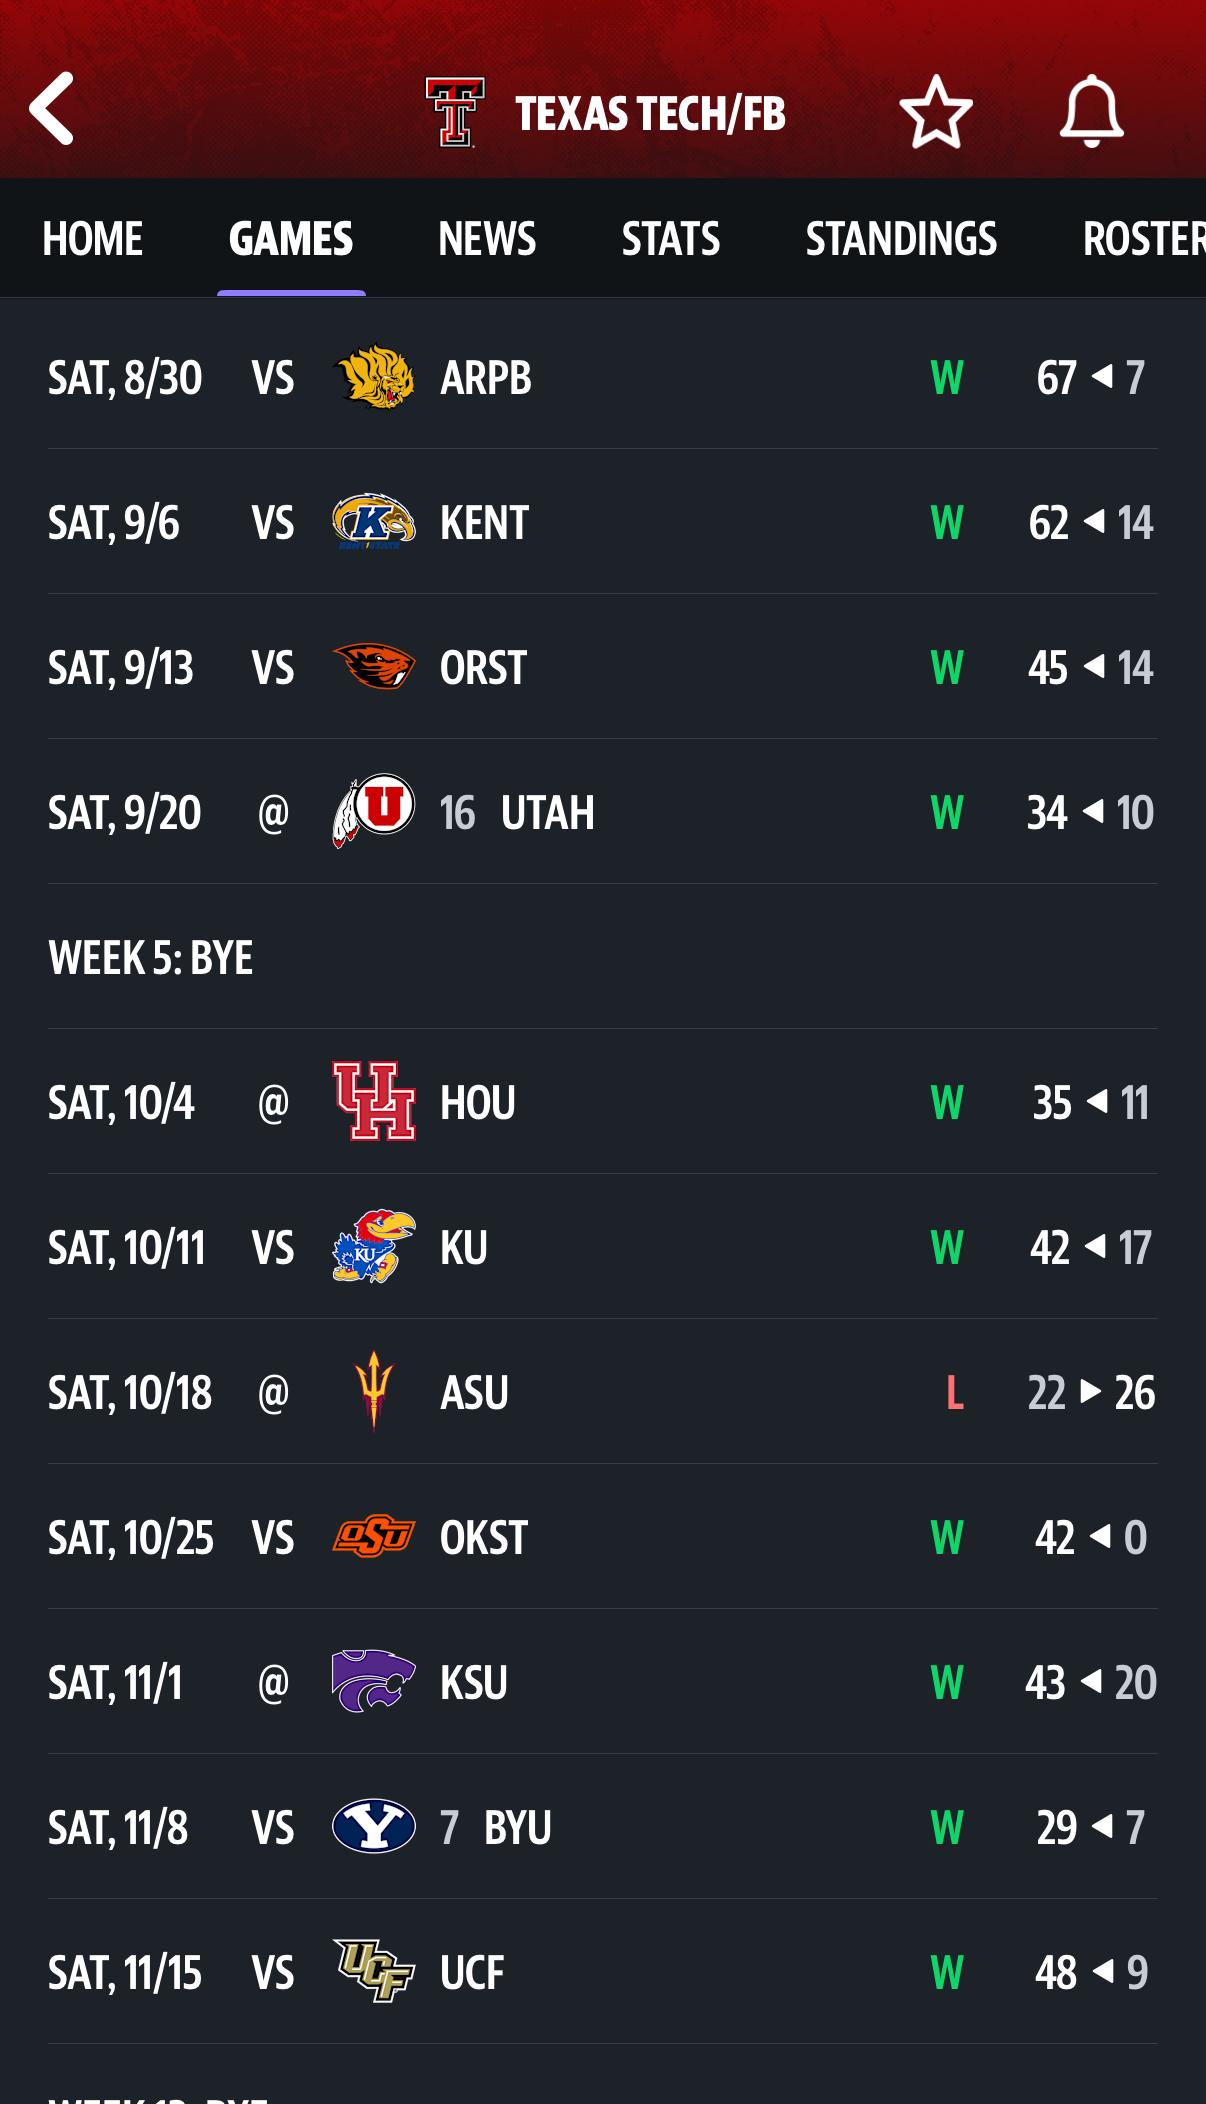Tap the ARPB golden lion logo
Screen dimensions: 1206x2104
click(x=374, y=377)
